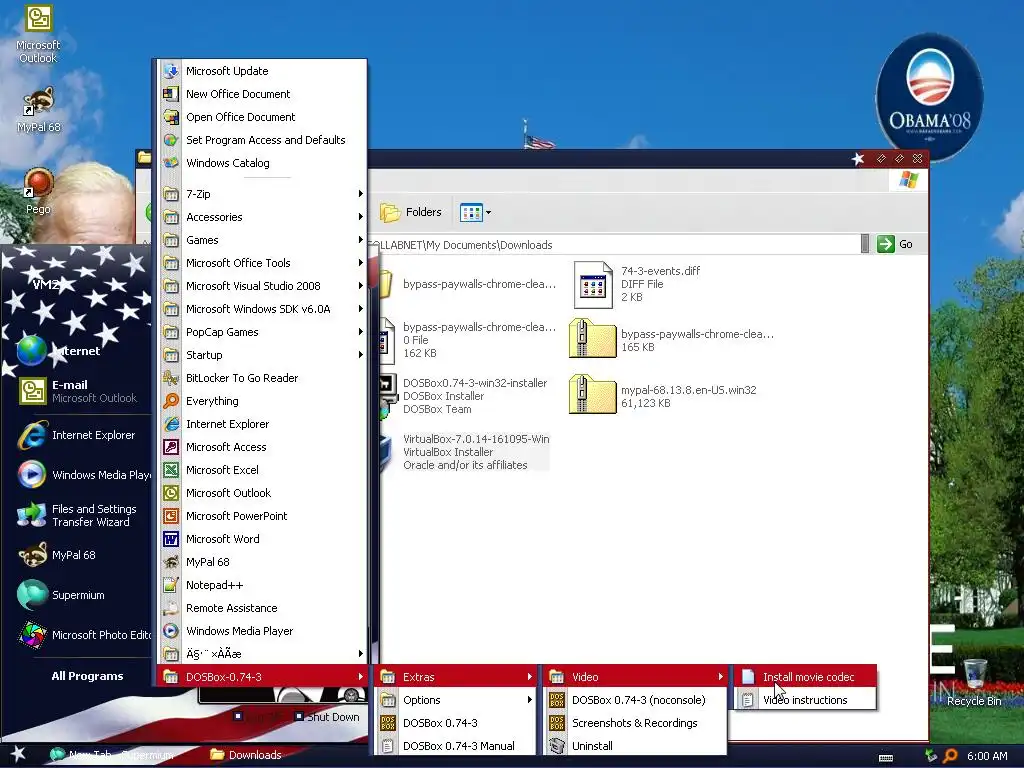
Task: Open Internet Explorer in Start menu
Action: pos(77,435)
